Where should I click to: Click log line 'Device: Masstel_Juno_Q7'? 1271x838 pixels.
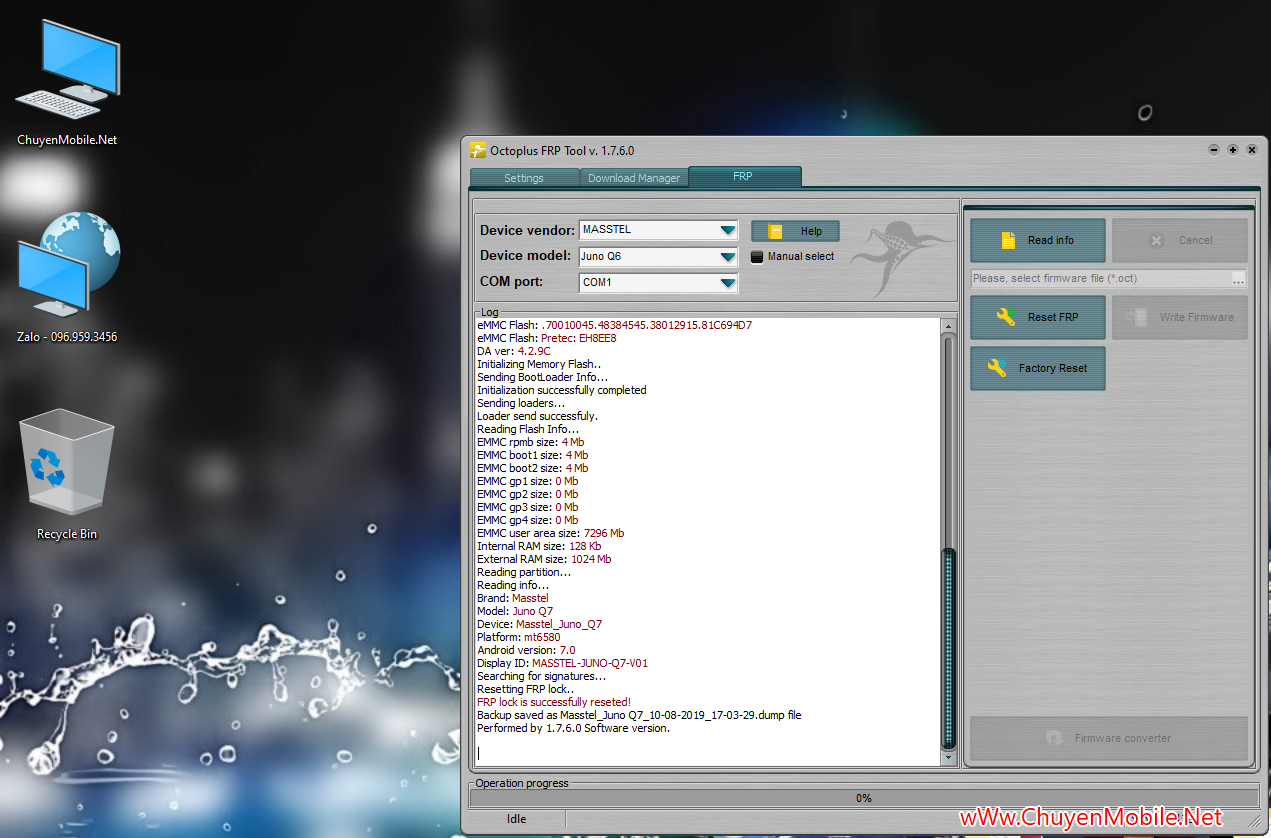pyautogui.click(x=540, y=624)
